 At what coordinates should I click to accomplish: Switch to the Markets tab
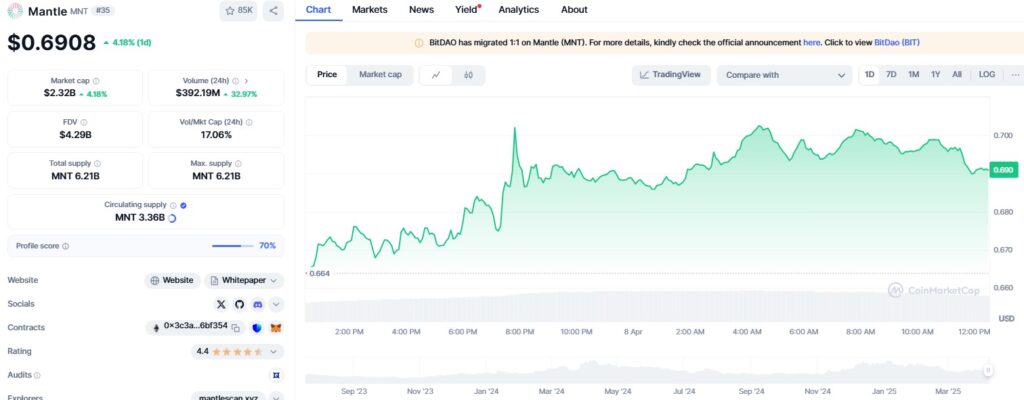tap(370, 10)
